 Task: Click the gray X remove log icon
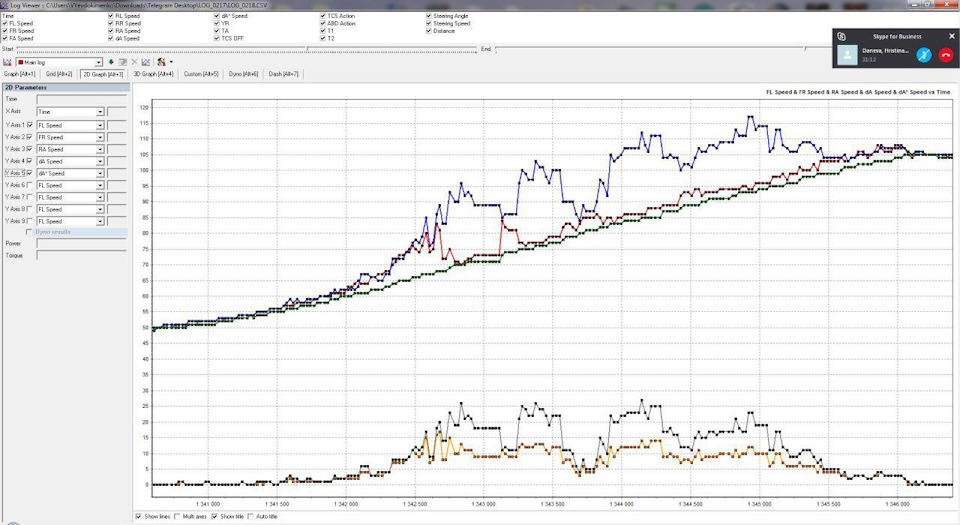[x=134, y=62]
